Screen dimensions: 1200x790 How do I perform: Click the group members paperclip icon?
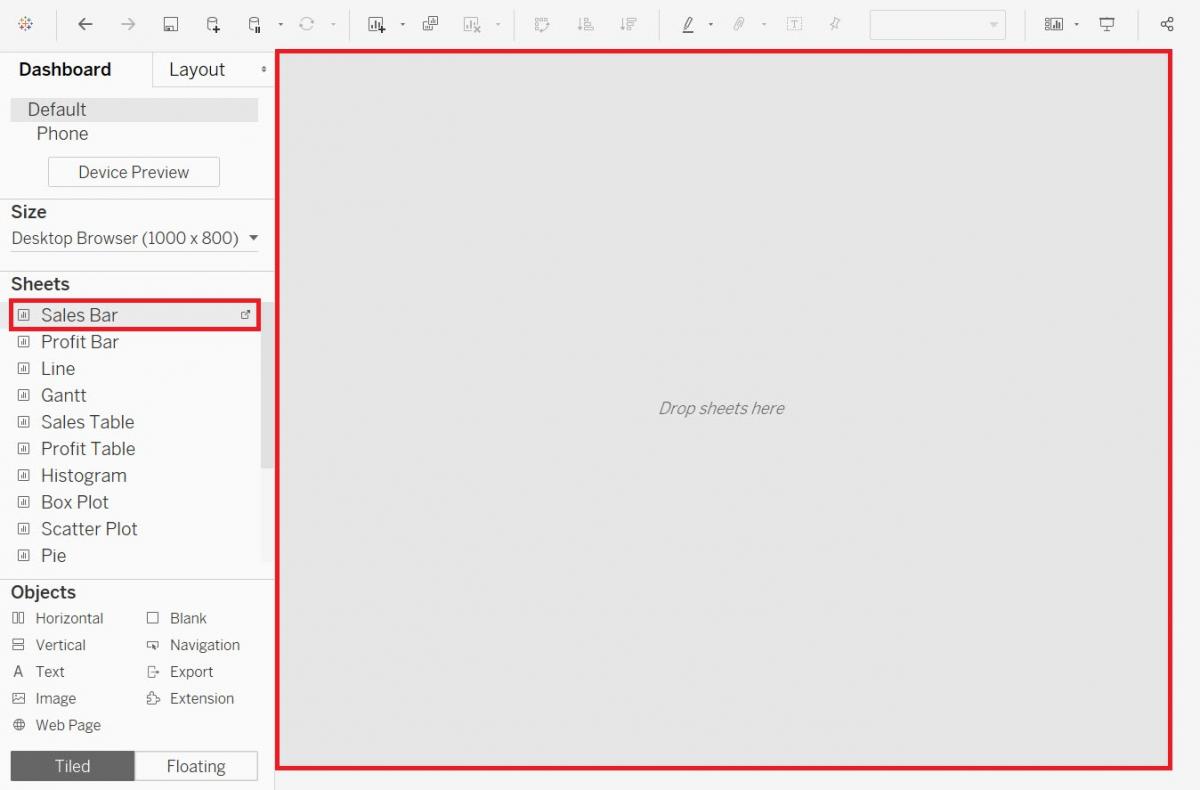click(x=739, y=24)
